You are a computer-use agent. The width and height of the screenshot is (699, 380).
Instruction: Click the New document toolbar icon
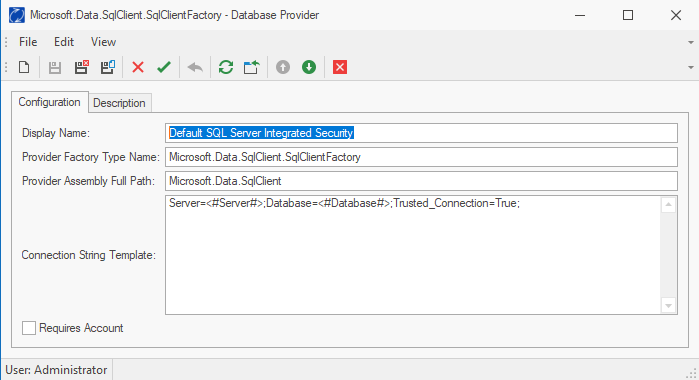pos(24,67)
